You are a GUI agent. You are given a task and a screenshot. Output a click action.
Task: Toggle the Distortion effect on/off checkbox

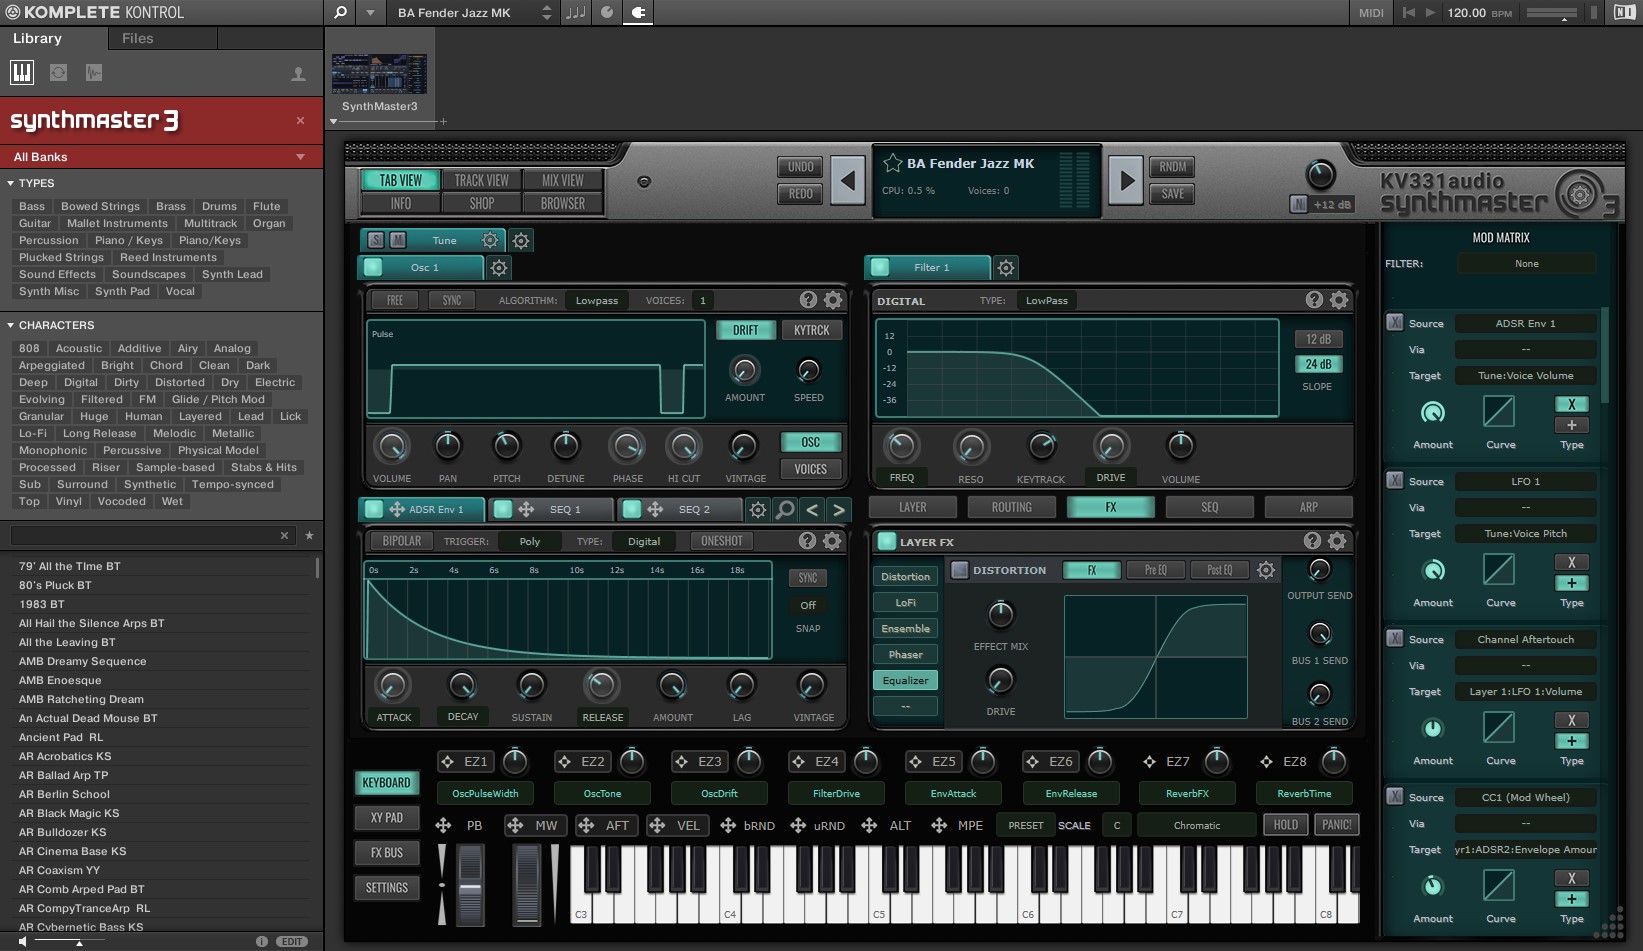[959, 570]
